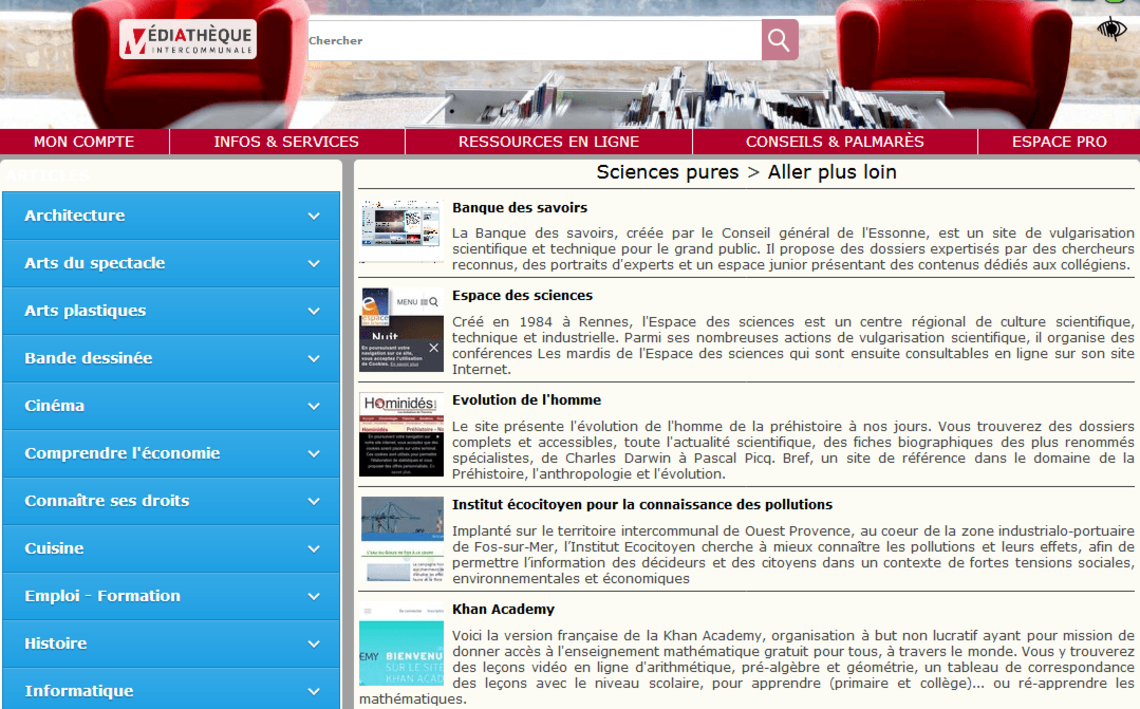1140x709 pixels.
Task: Click the magnifying glass search button
Action: tap(779, 40)
